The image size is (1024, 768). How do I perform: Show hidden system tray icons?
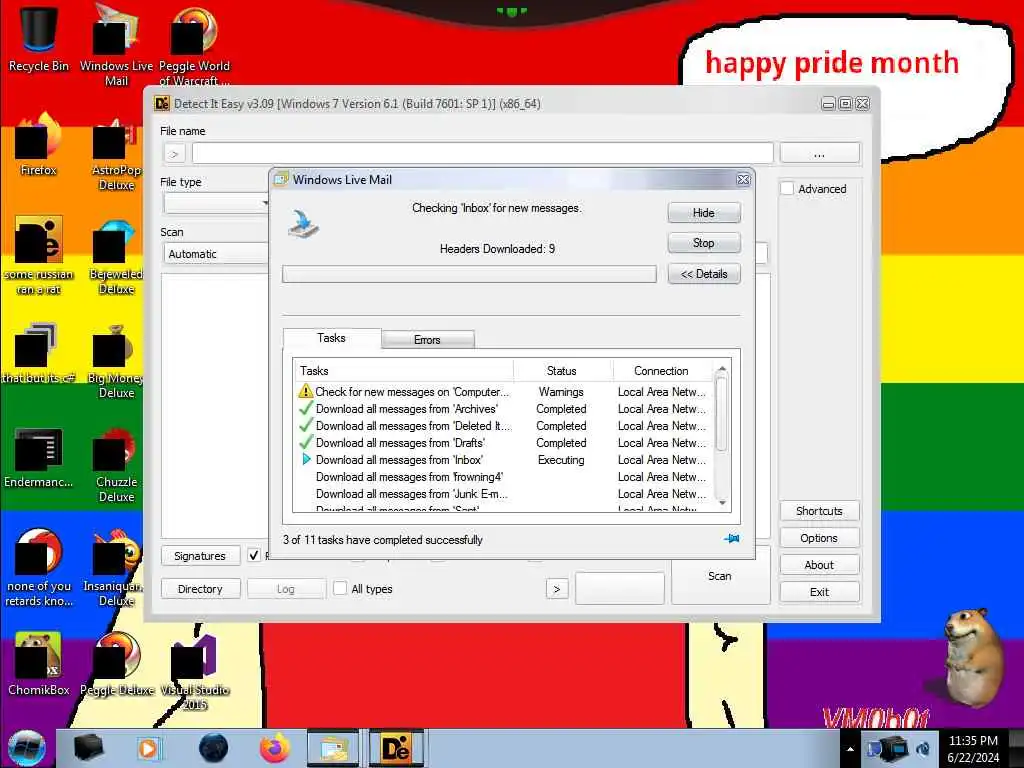point(850,749)
